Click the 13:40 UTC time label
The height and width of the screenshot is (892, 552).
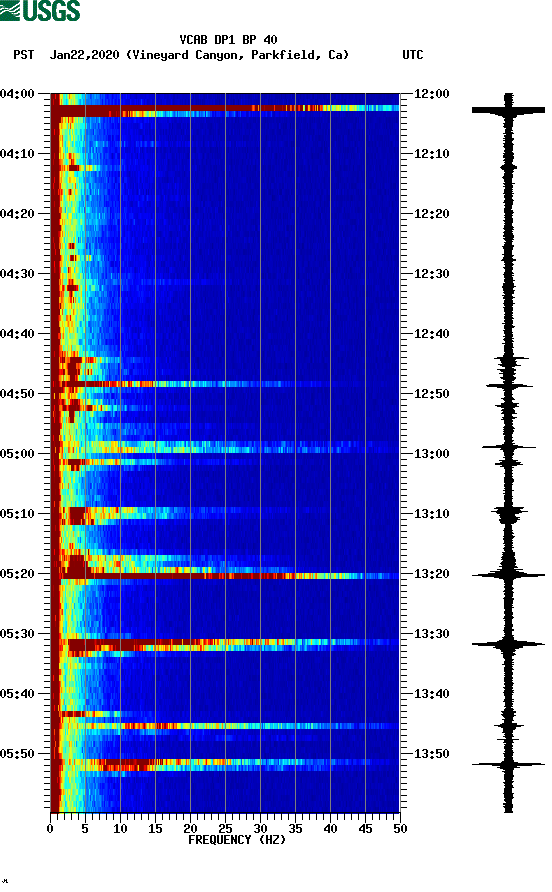point(431,694)
